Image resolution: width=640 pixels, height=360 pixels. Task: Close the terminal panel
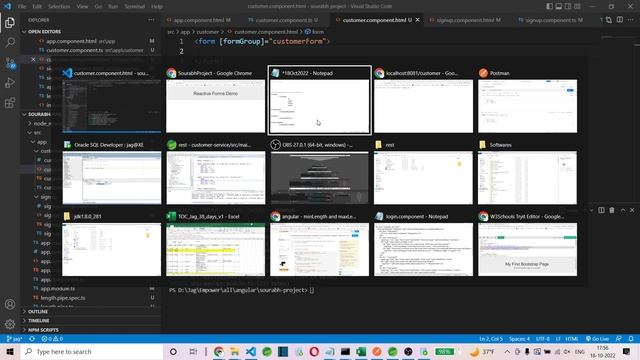[632, 210]
